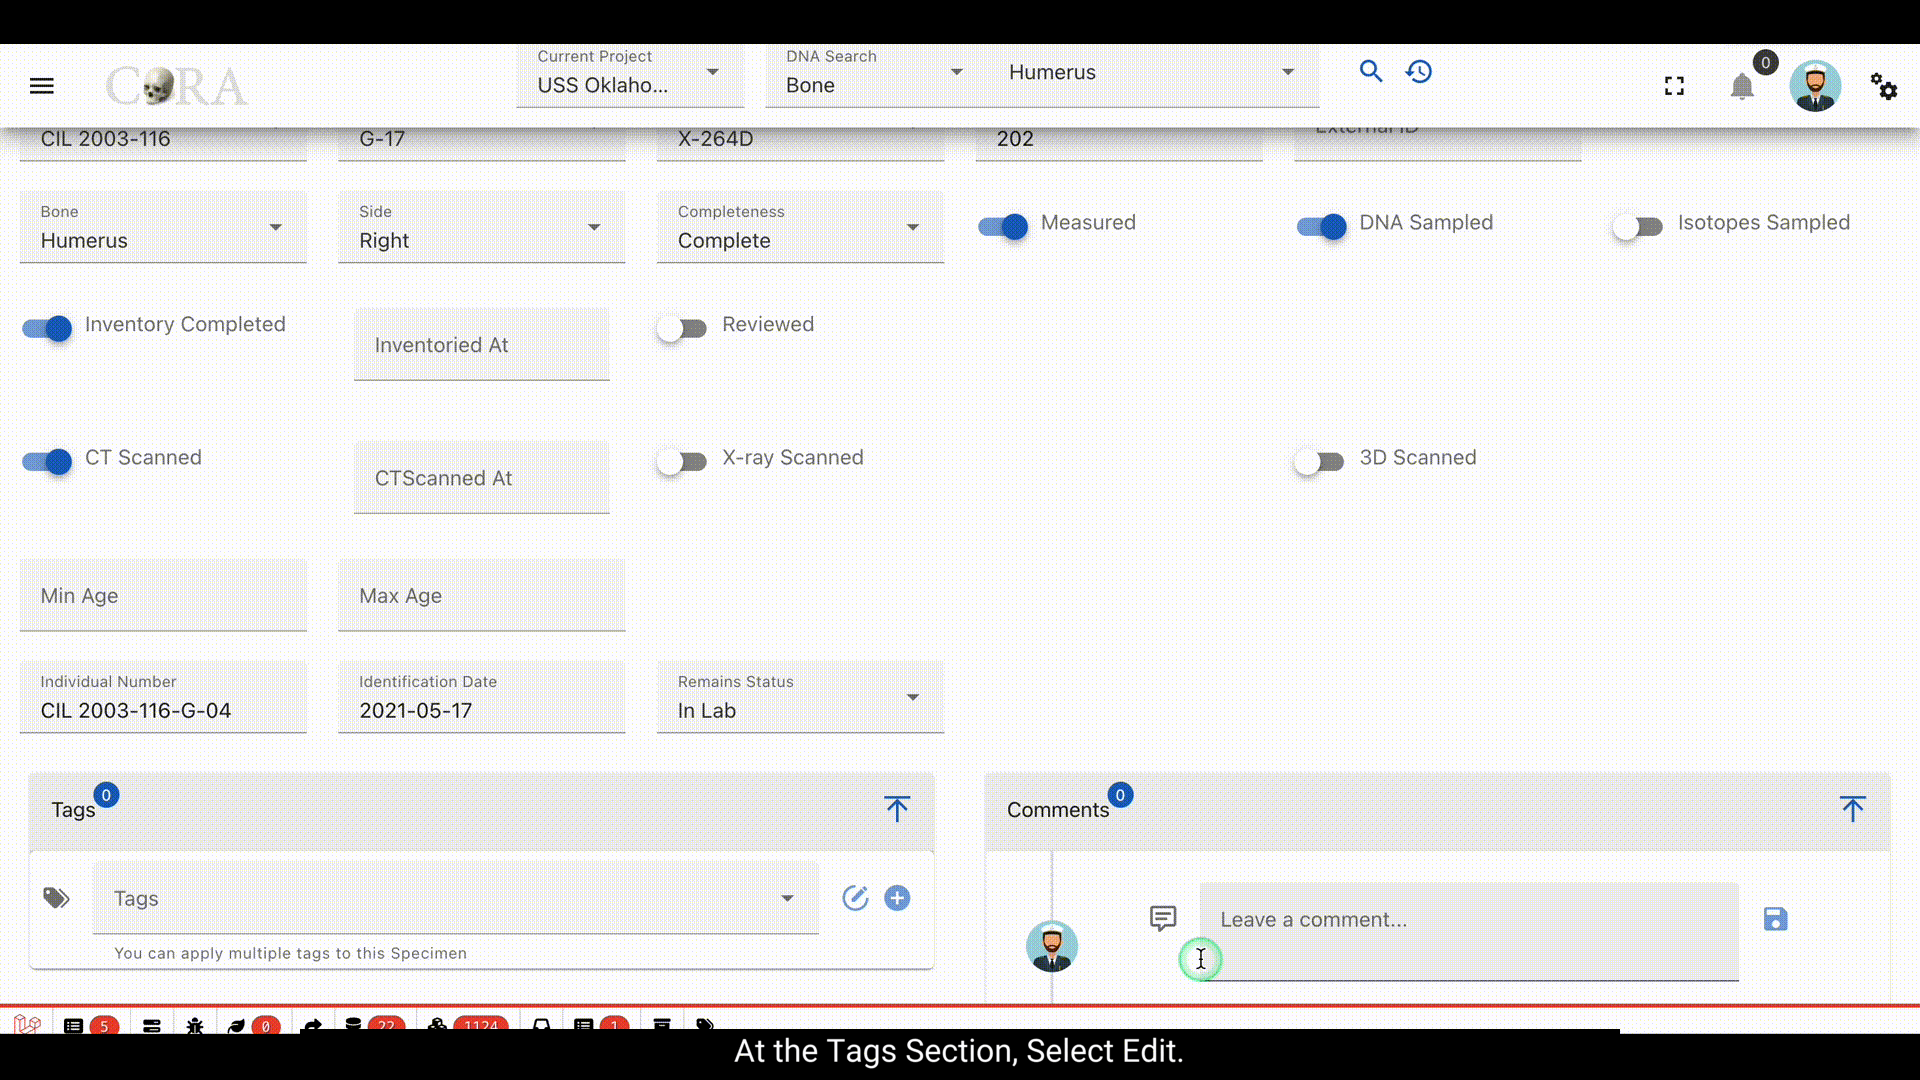Open the Bone dropdown showing Humerus

point(163,227)
